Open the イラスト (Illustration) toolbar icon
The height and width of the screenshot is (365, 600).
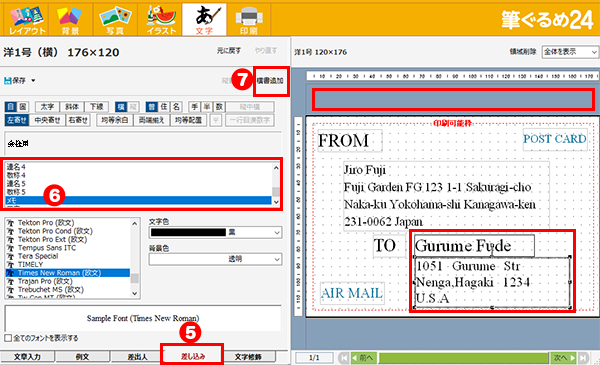coord(160,20)
